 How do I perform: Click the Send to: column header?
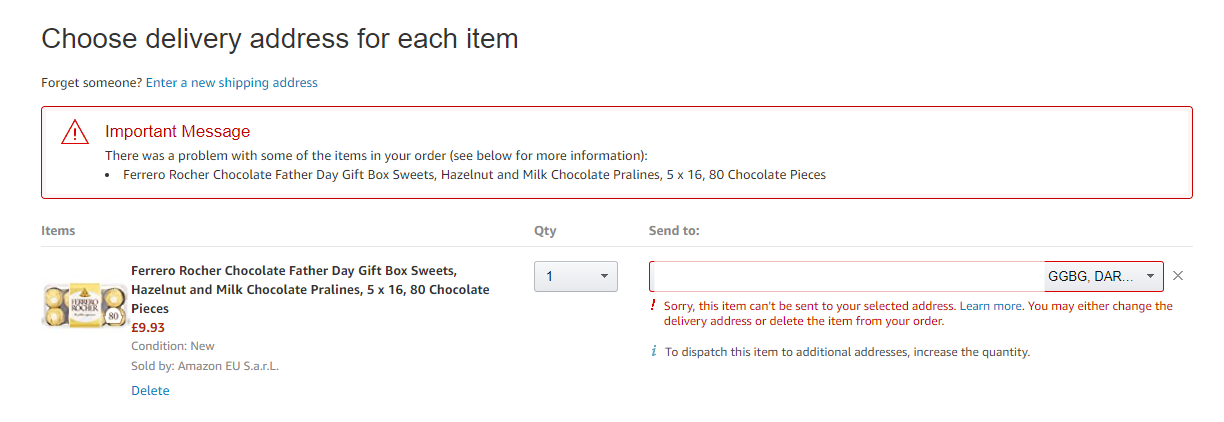coord(674,231)
